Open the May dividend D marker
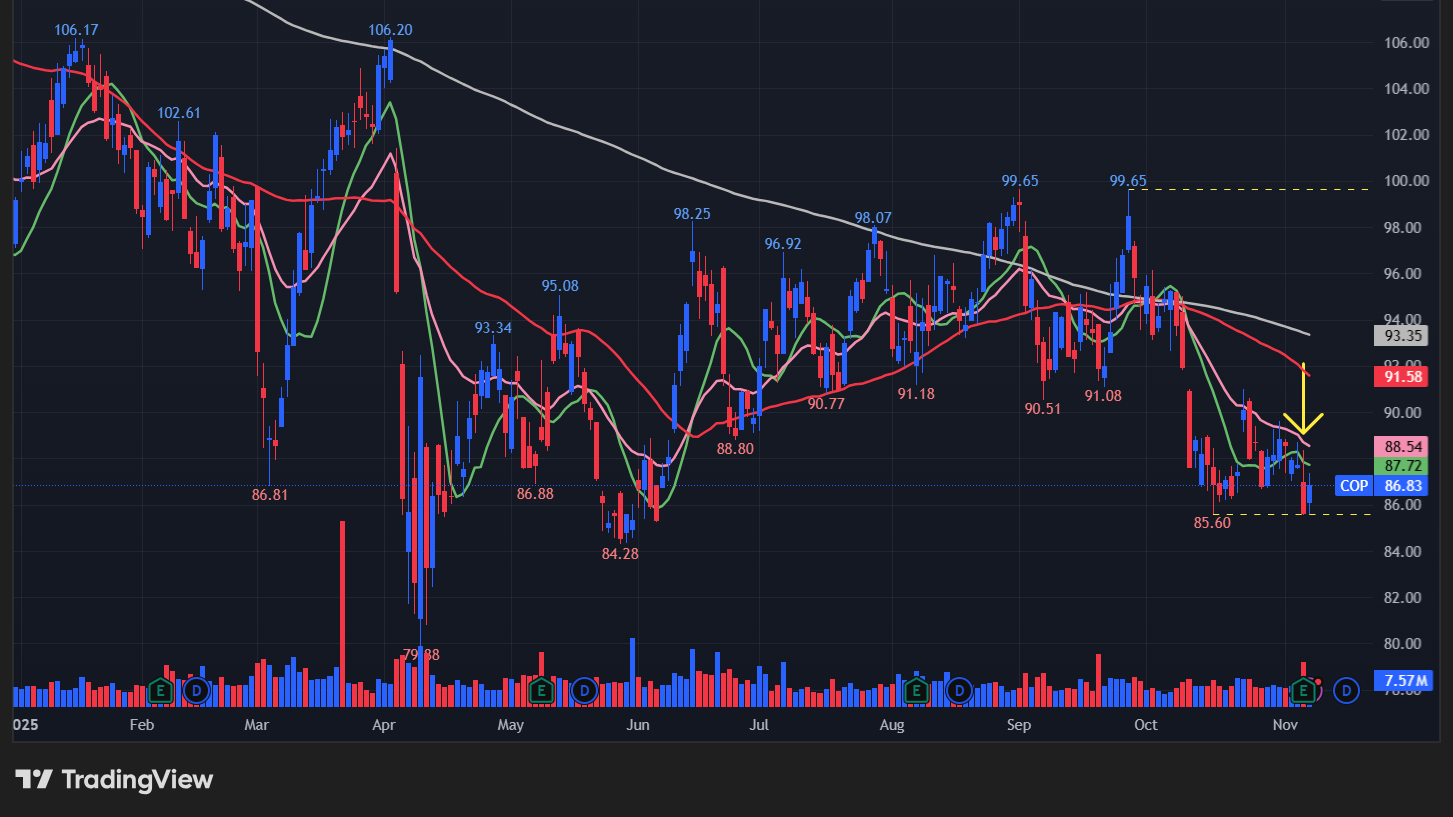The image size is (1453, 817). coord(584,689)
